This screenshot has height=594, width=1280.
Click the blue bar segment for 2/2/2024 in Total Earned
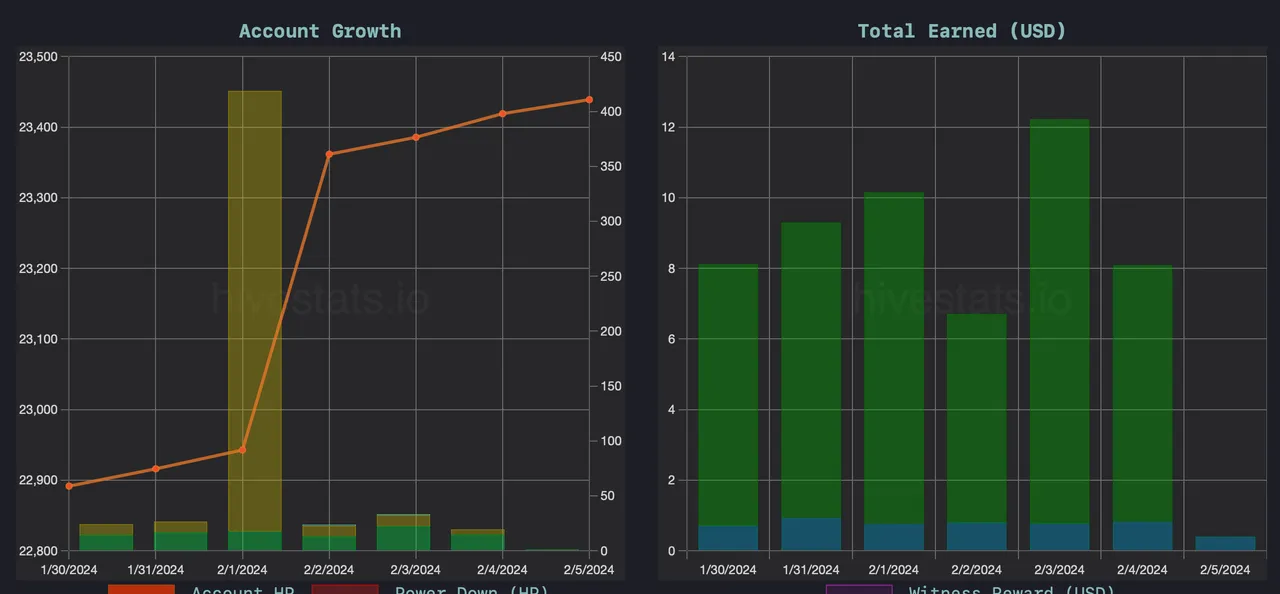pos(977,537)
